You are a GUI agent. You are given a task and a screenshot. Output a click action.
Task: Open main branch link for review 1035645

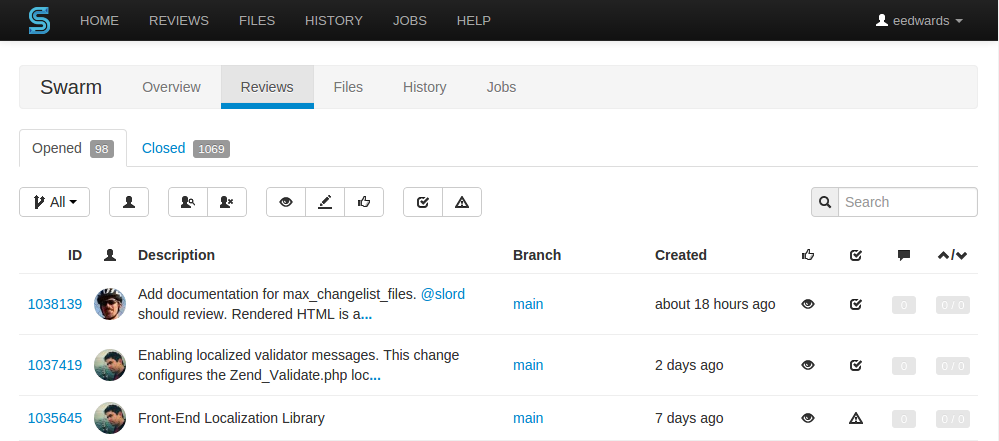(528, 418)
